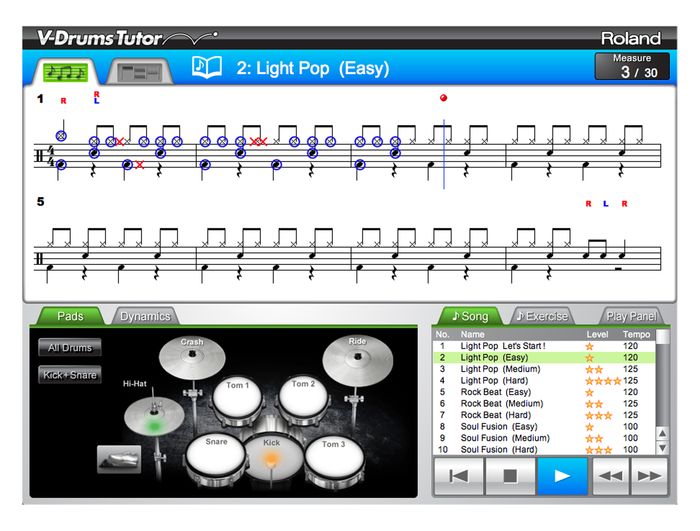Click the measure 5 number label
Image resolution: width=700 pixels, height=531 pixels.
point(41,201)
